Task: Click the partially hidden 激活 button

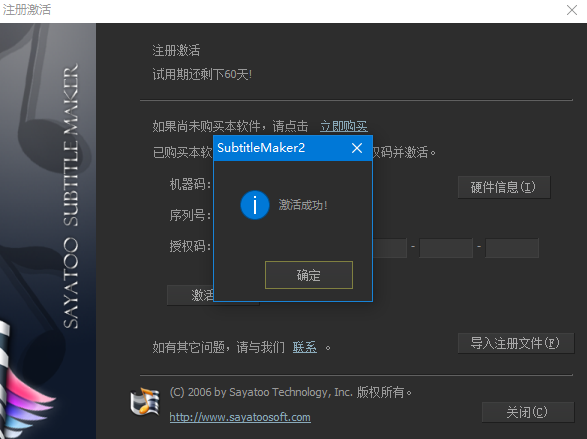Action: (190, 295)
